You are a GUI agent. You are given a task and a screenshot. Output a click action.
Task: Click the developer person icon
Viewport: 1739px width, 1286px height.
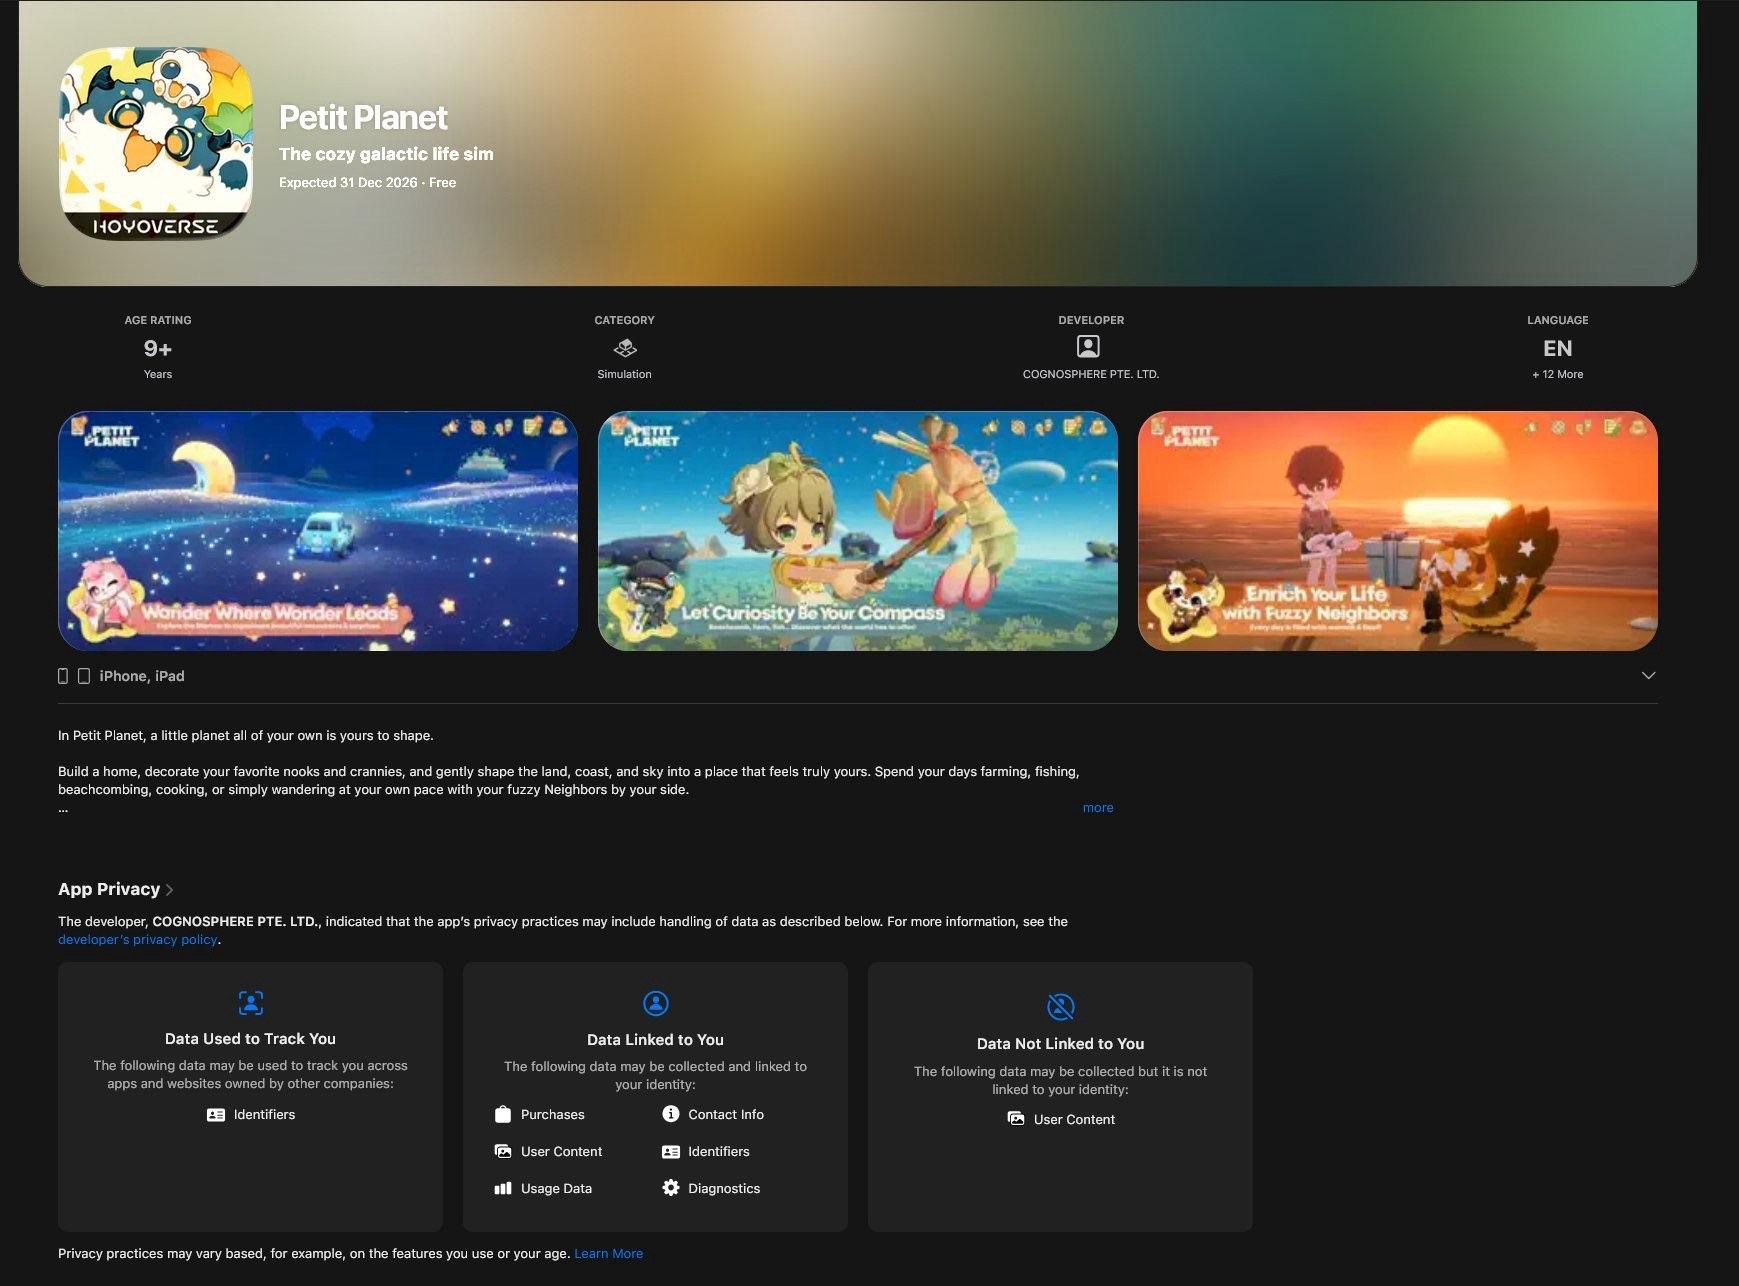point(1088,347)
